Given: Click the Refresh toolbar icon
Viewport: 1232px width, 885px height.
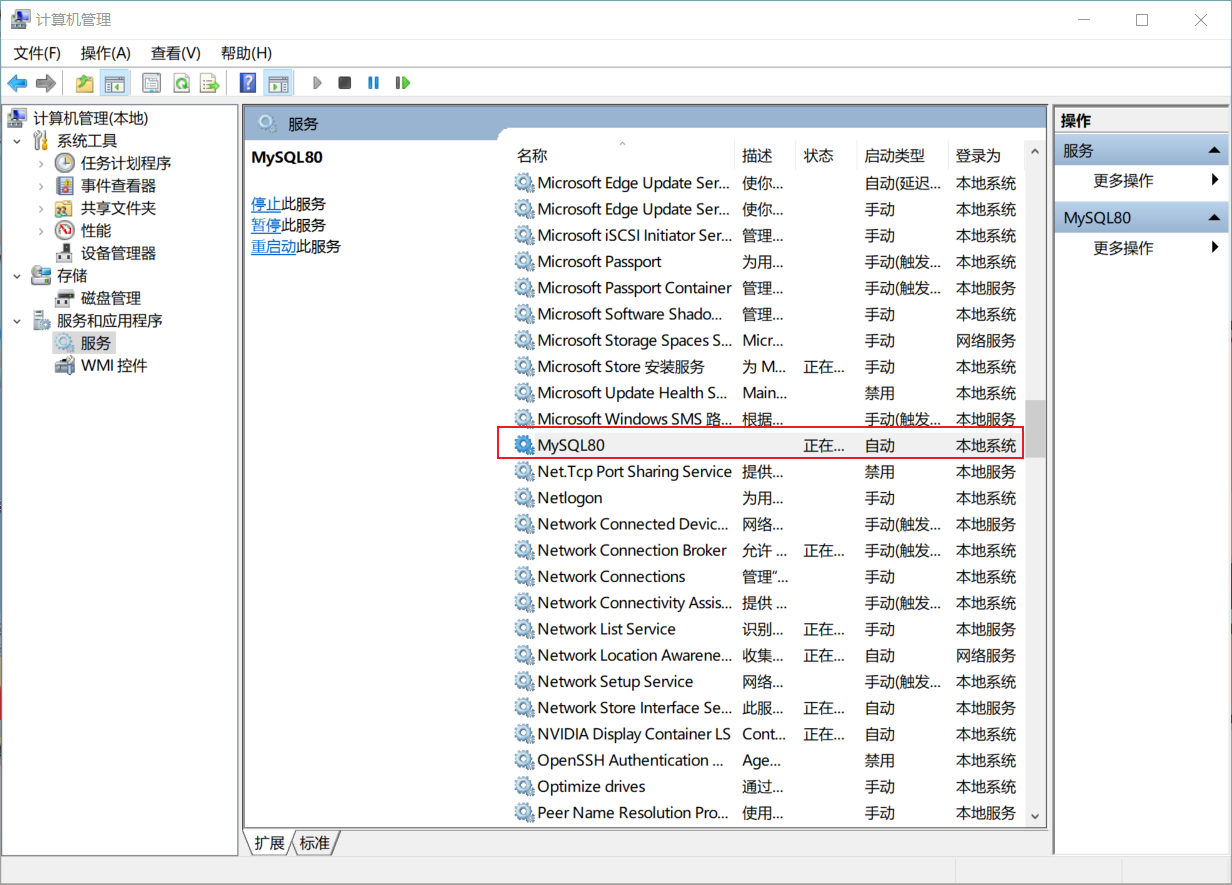Looking at the screenshot, I should [x=181, y=83].
